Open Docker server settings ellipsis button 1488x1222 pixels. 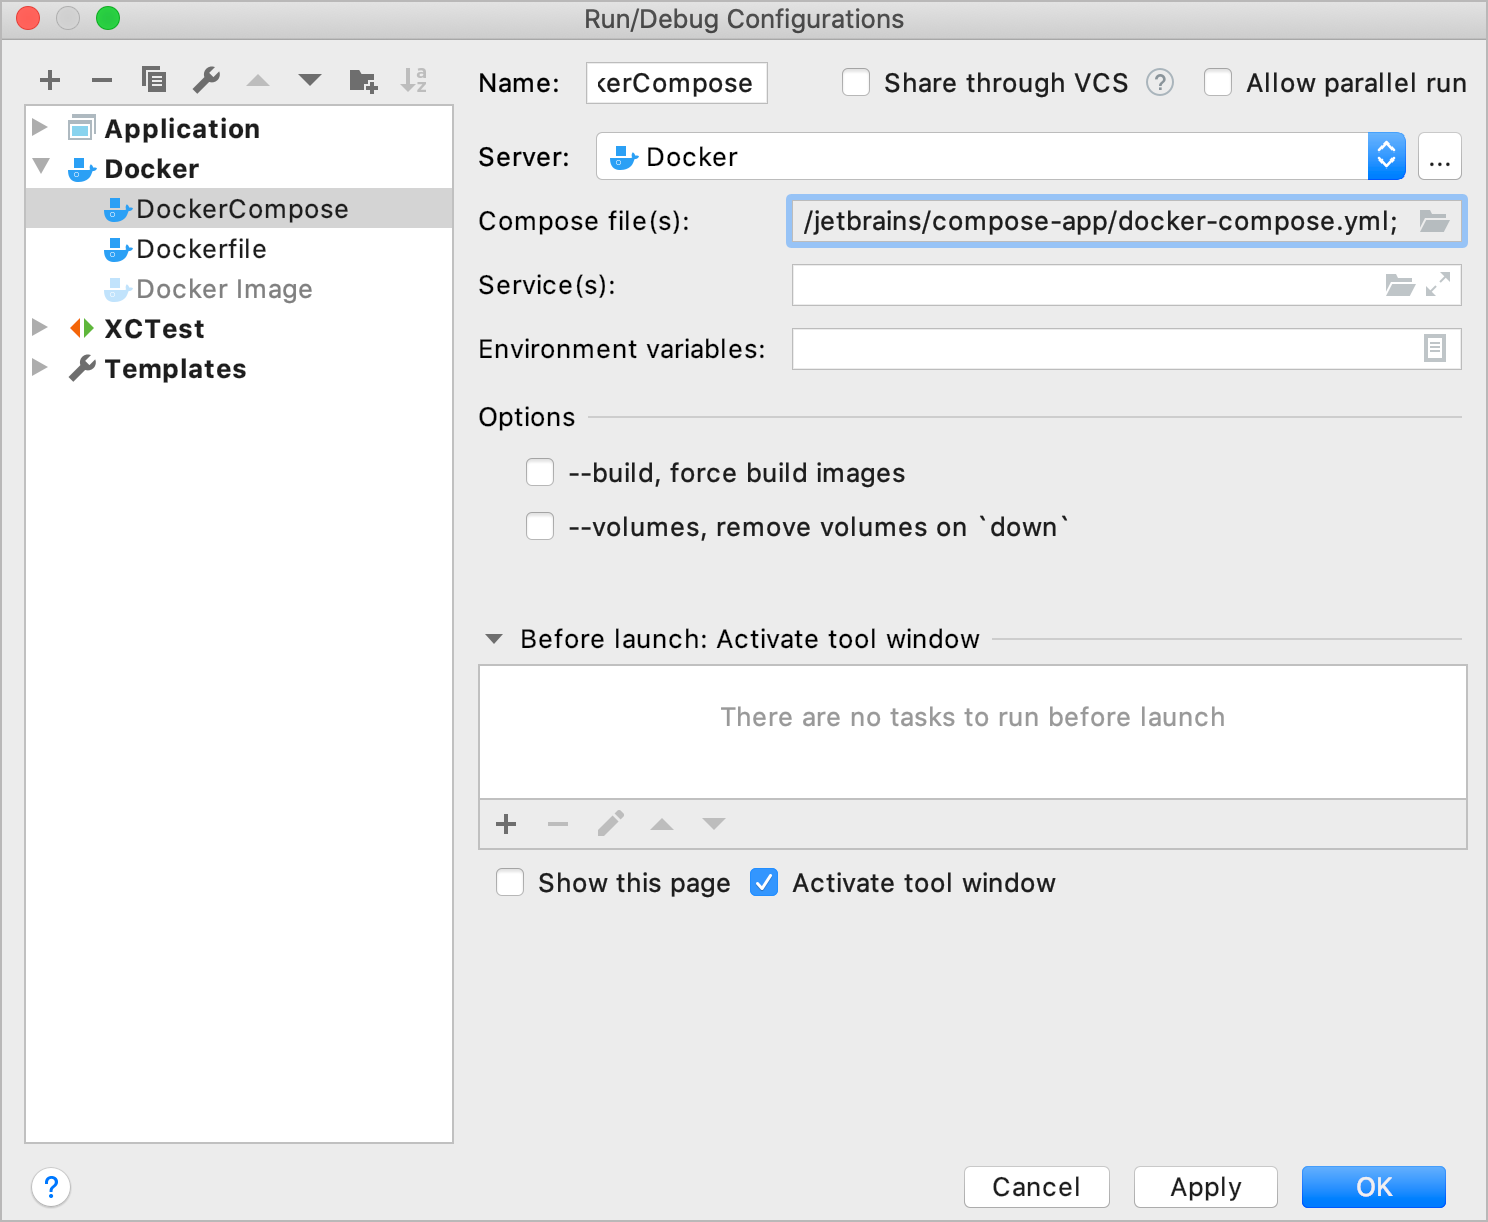1440,156
